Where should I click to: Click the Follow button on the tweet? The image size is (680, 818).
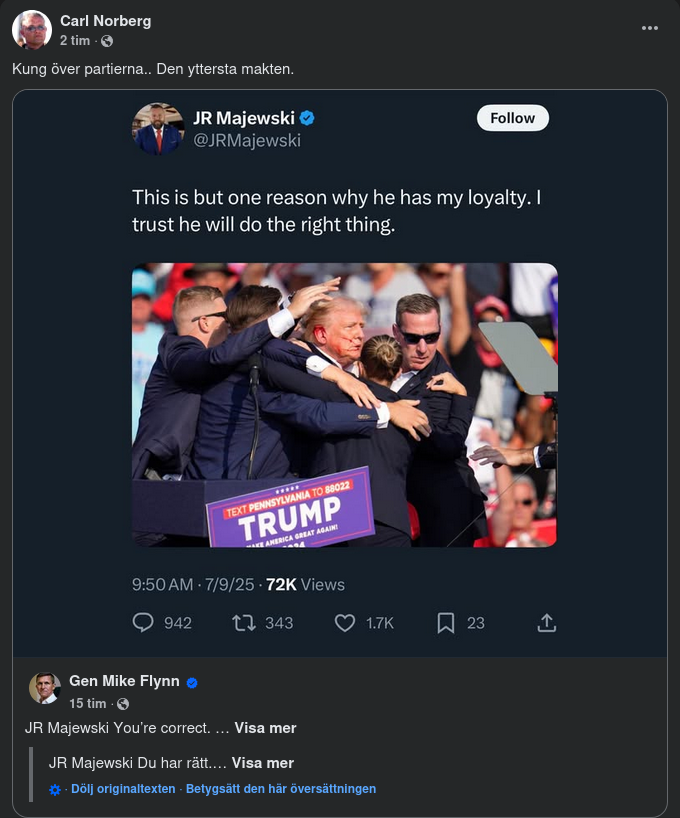pos(512,118)
